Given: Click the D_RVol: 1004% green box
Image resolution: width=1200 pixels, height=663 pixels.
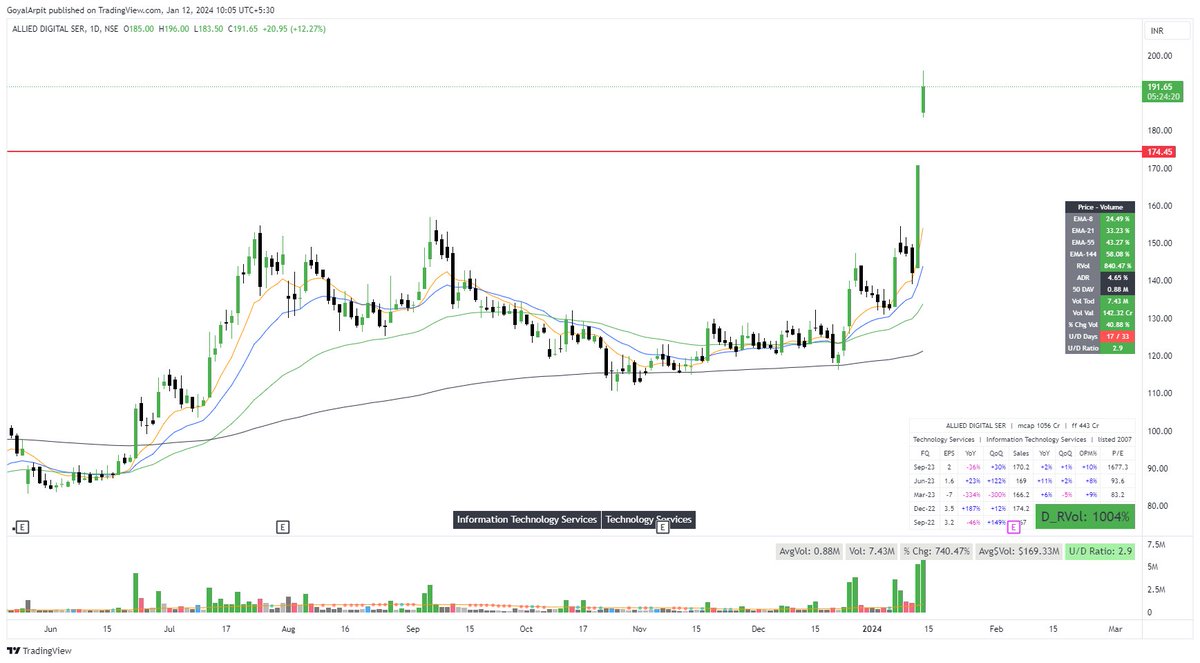Looking at the screenshot, I should 1084,517.
